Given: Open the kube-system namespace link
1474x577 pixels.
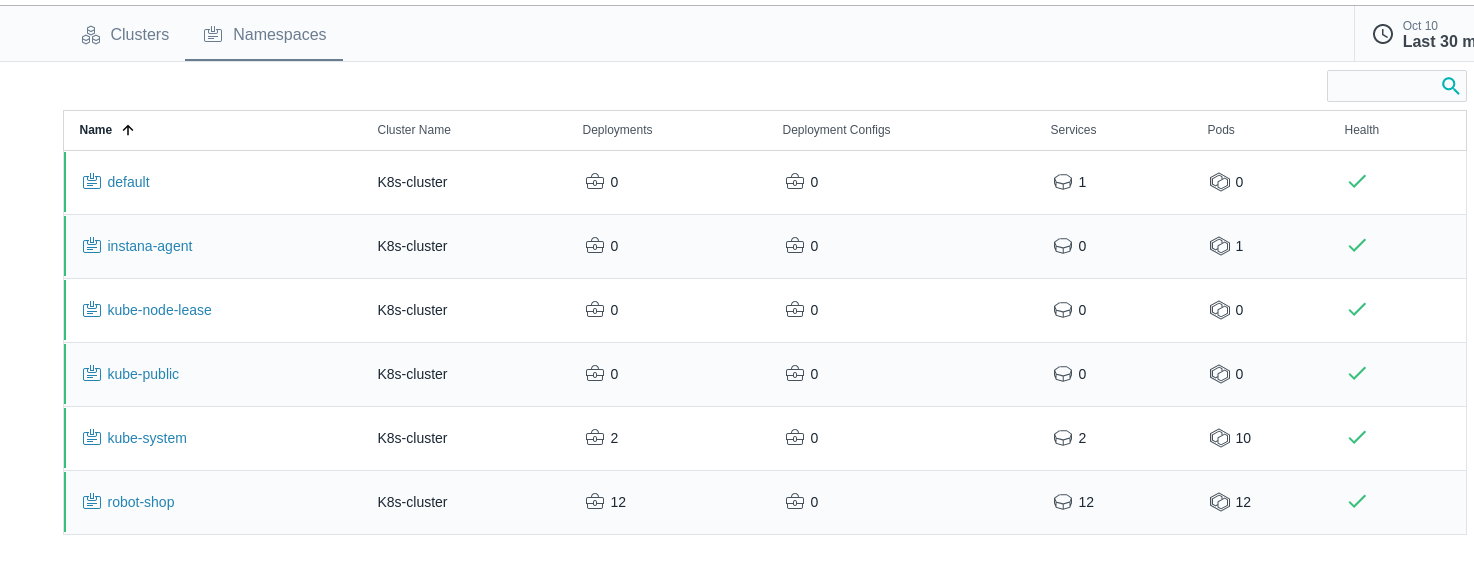Looking at the screenshot, I should click(x=147, y=438).
